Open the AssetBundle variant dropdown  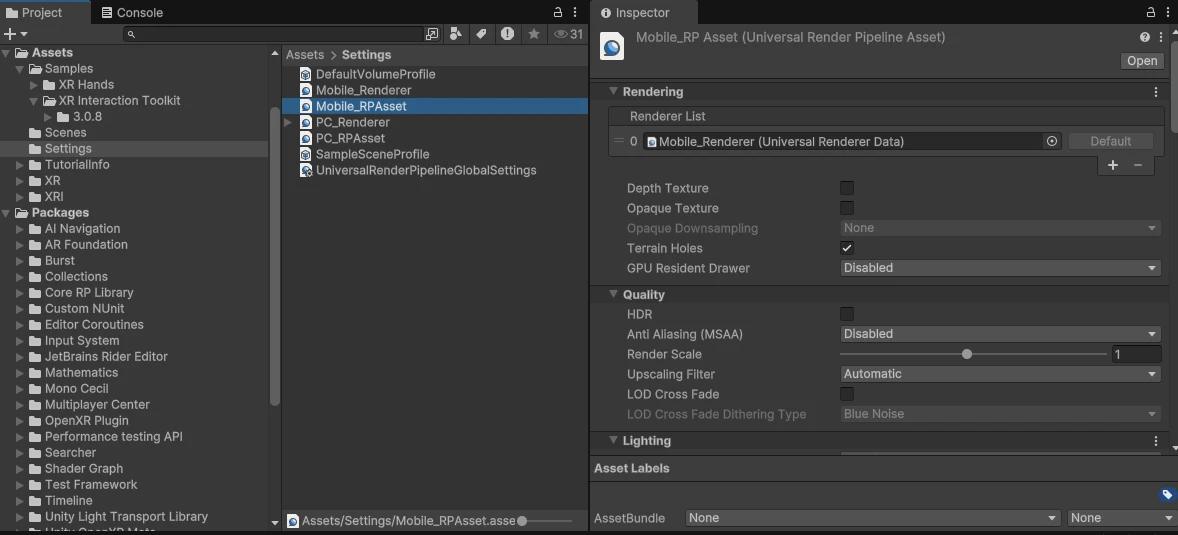(x=1122, y=518)
